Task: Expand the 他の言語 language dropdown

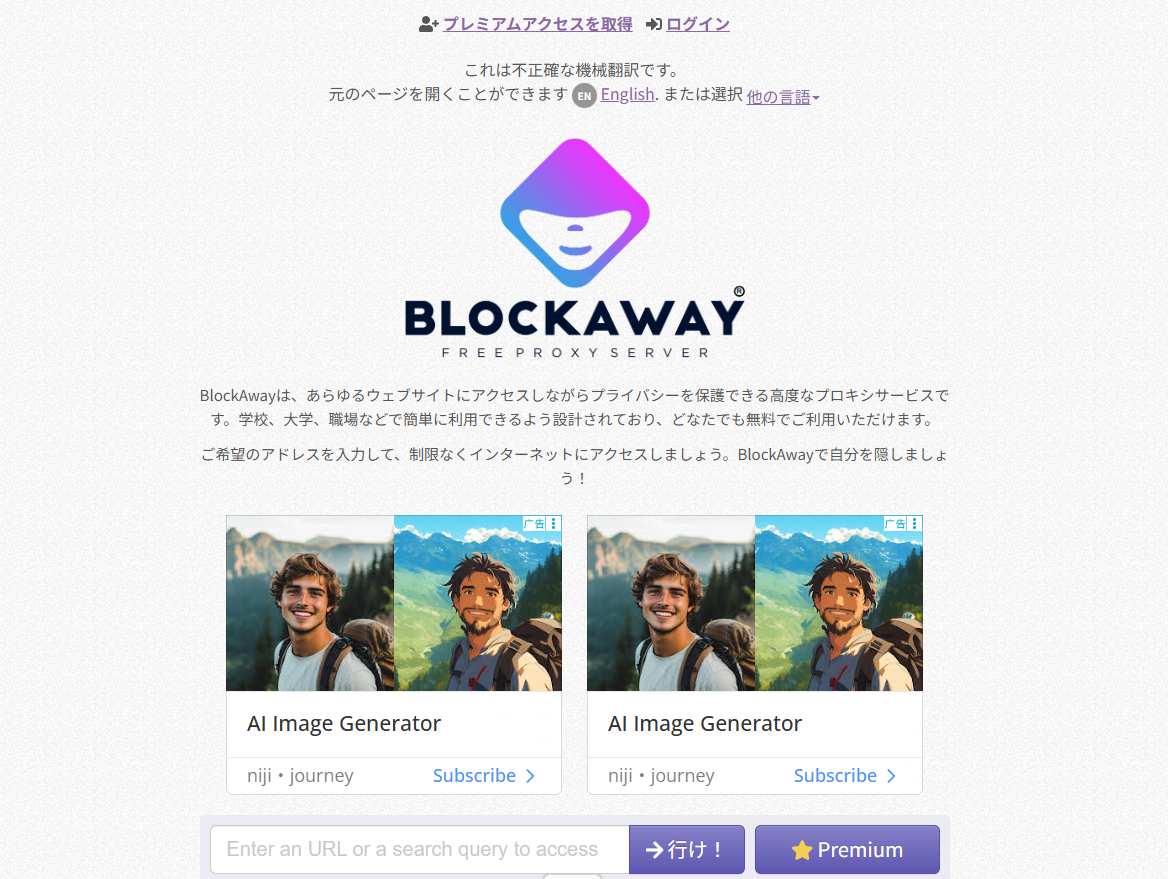Action: pyautogui.click(x=783, y=97)
